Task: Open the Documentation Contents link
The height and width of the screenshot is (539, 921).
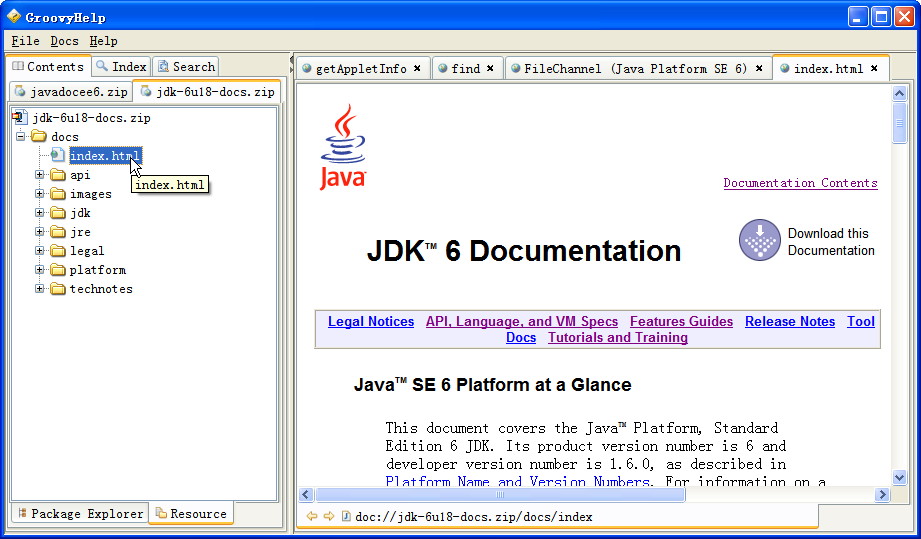Action: [x=800, y=183]
